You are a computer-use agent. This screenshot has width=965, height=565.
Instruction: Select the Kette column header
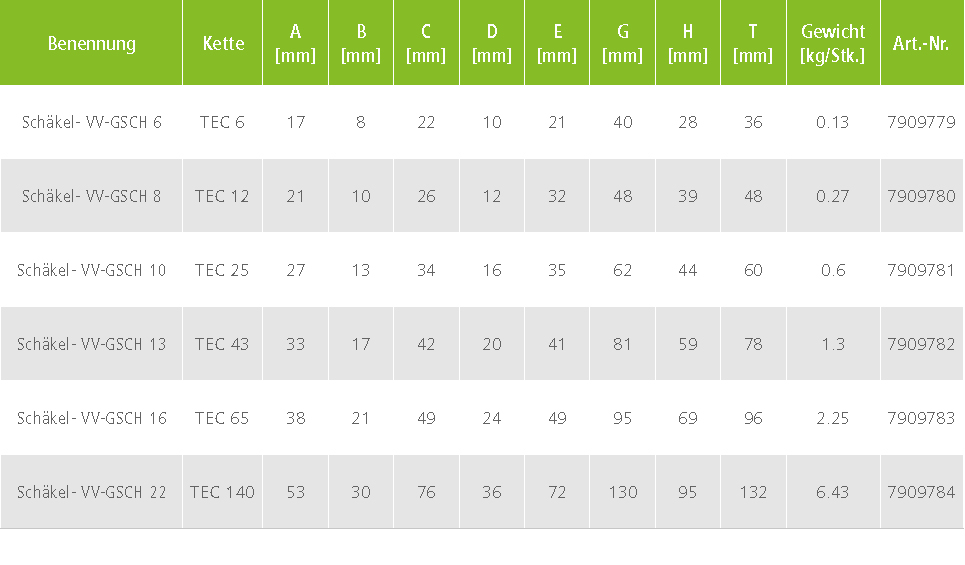click(223, 43)
